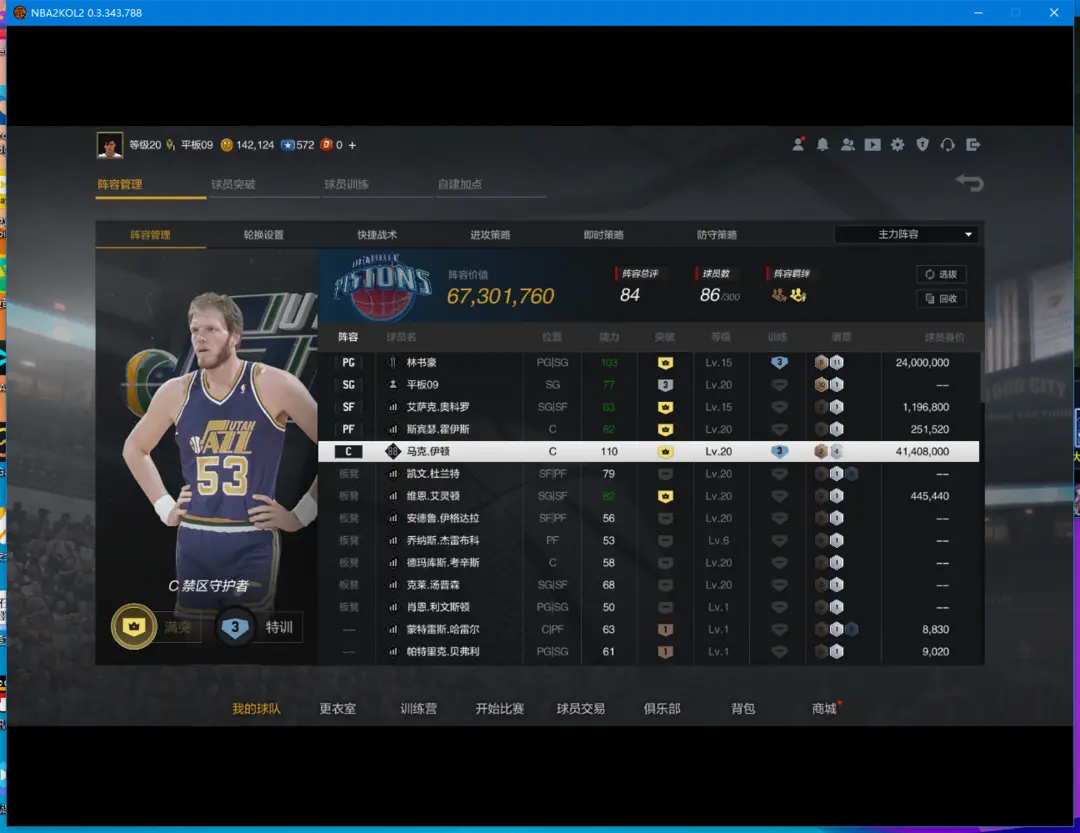
Task: Click 蒙特雷斯.哈雷尔's bronze breakthrough badge
Action: coord(665,629)
